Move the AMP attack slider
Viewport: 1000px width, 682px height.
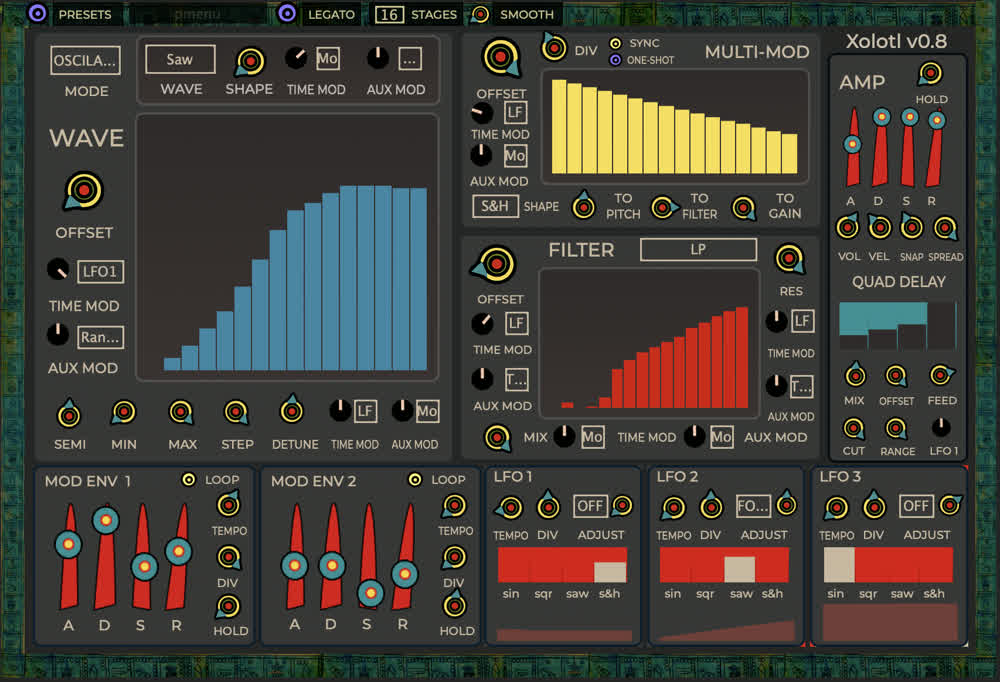click(852, 145)
